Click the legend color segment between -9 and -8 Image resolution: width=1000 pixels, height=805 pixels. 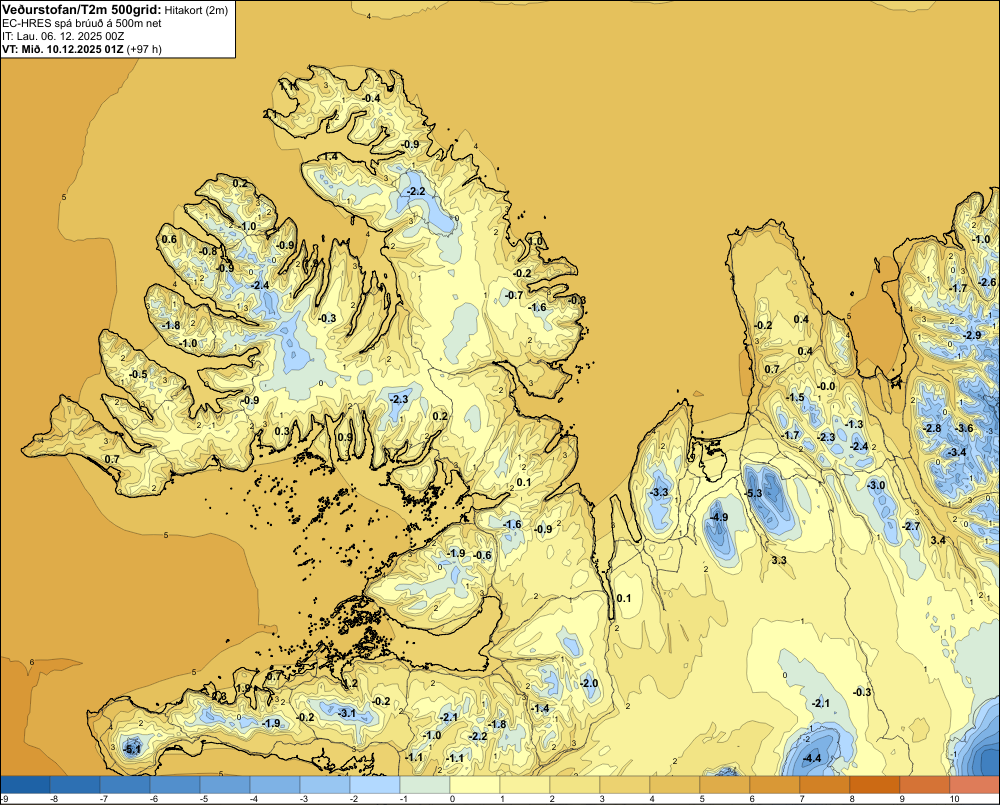(25, 784)
